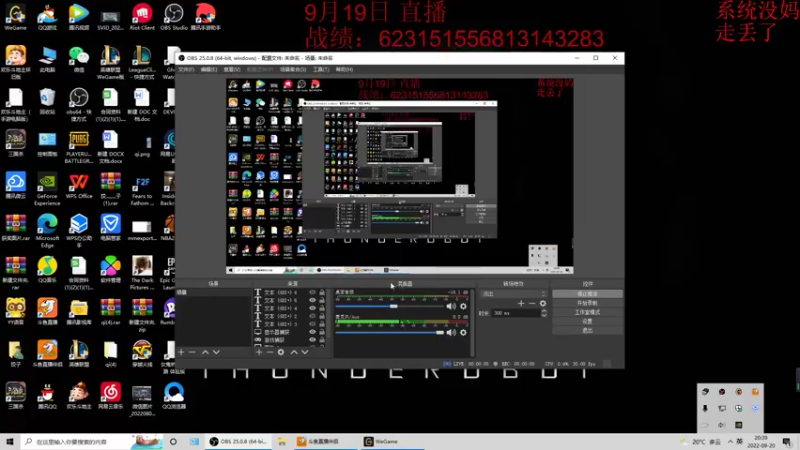Move scene up in scenes list
Viewport: 800px width, 450px height.
(x=205, y=352)
